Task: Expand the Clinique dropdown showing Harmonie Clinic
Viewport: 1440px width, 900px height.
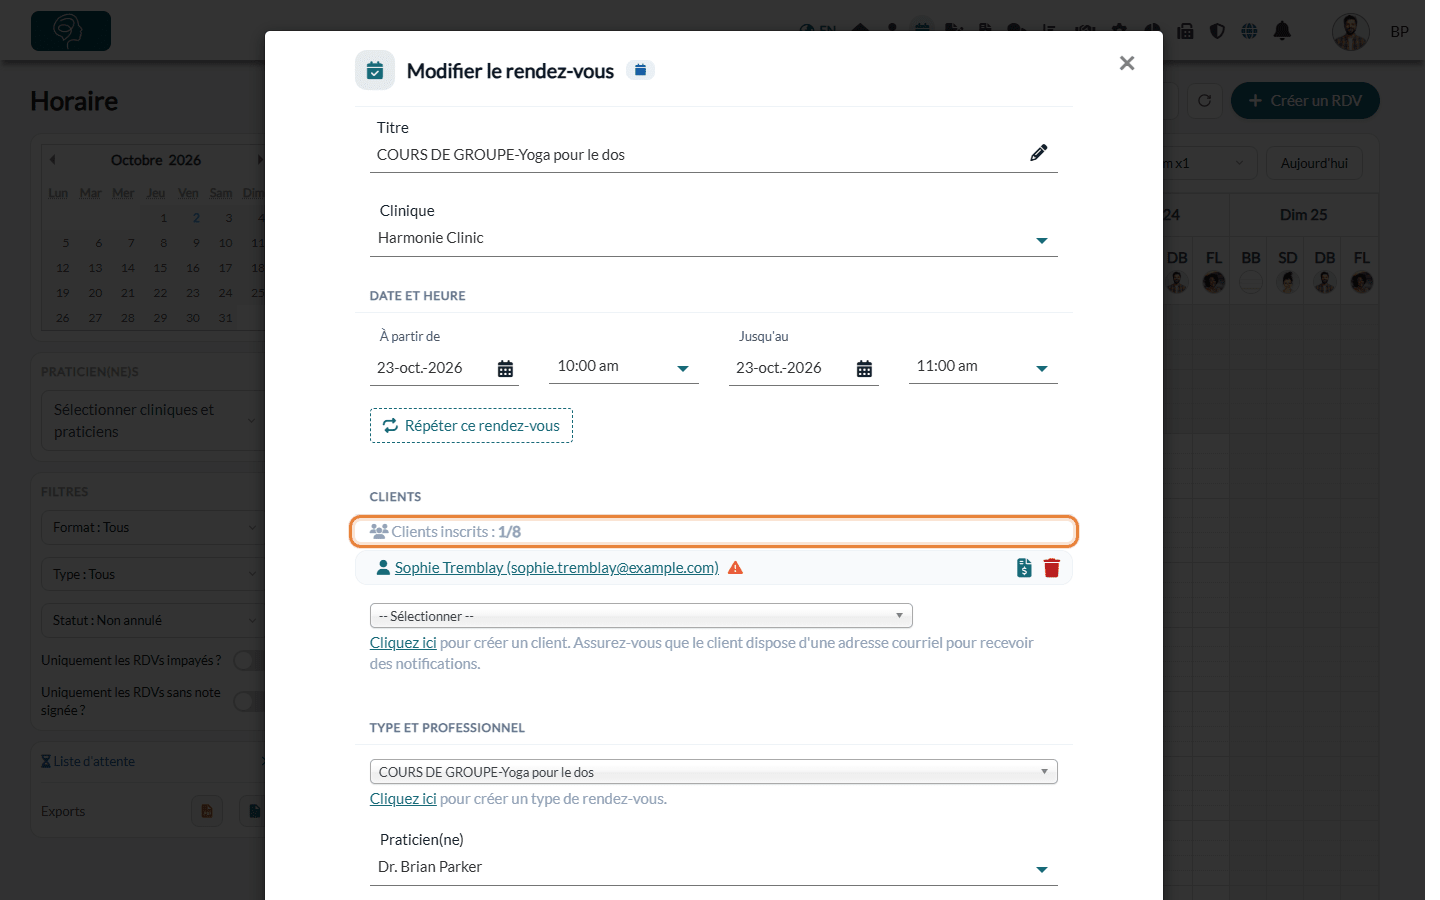Action: [x=714, y=238]
